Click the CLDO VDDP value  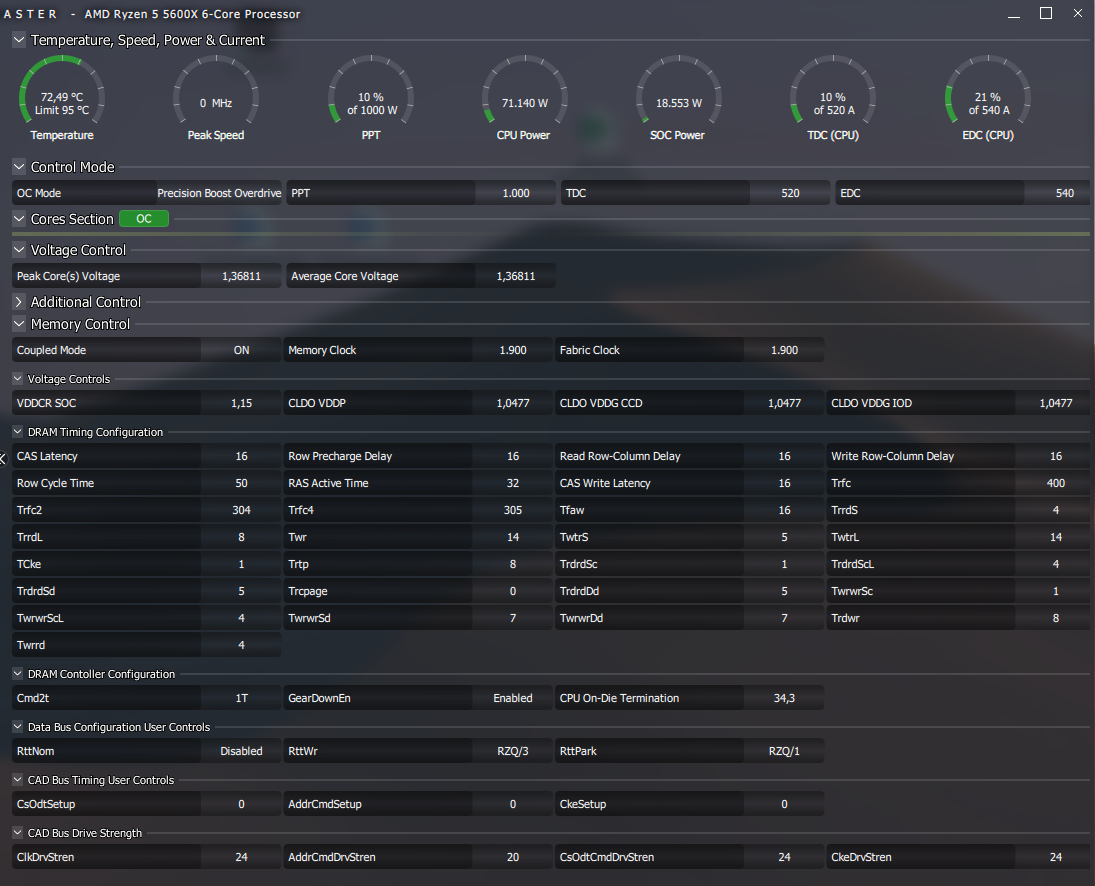pos(513,404)
